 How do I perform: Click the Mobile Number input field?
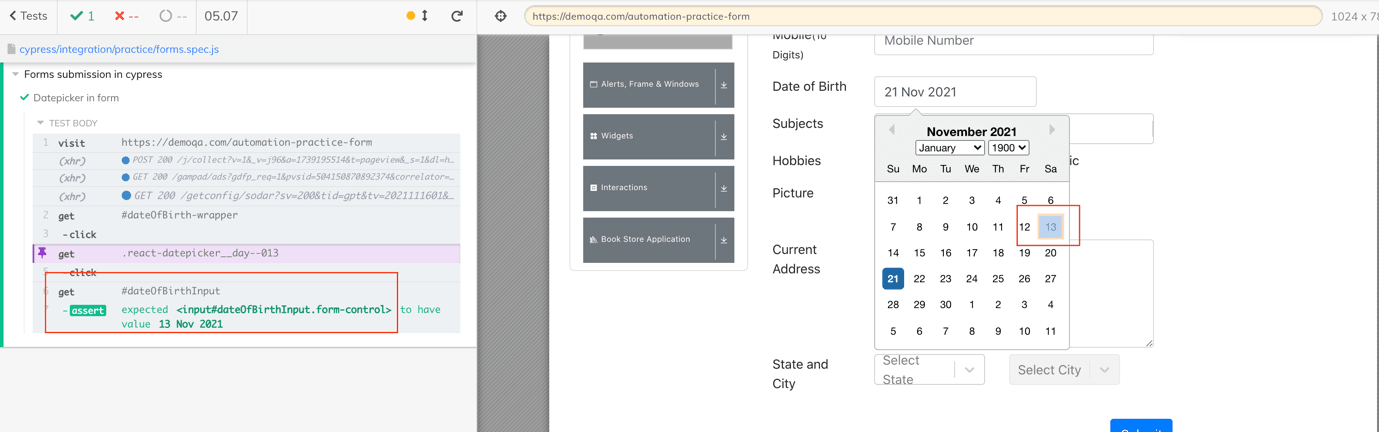click(1012, 41)
